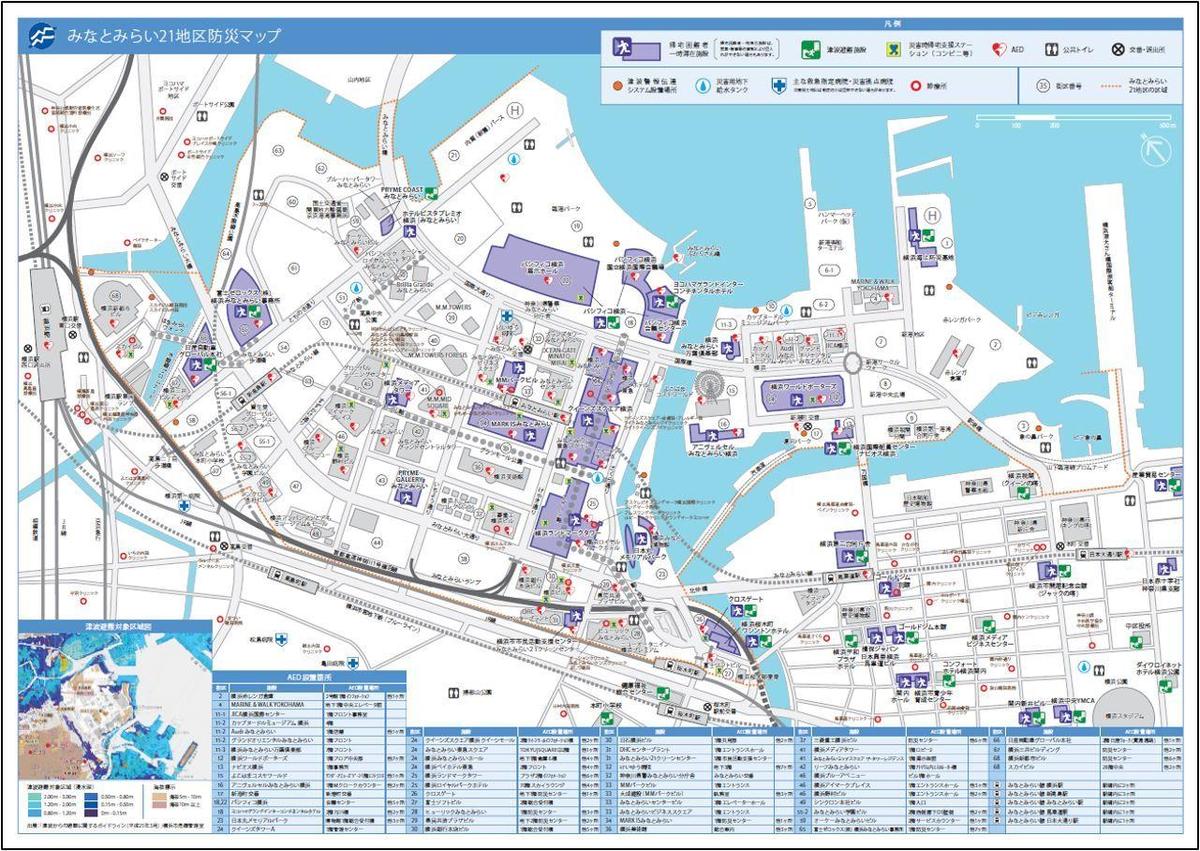The height and width of the screenshot is (851, 1200).
Task: Select the MARINE & WALK YOKOHAMA table row
Action: pos(270,704)
